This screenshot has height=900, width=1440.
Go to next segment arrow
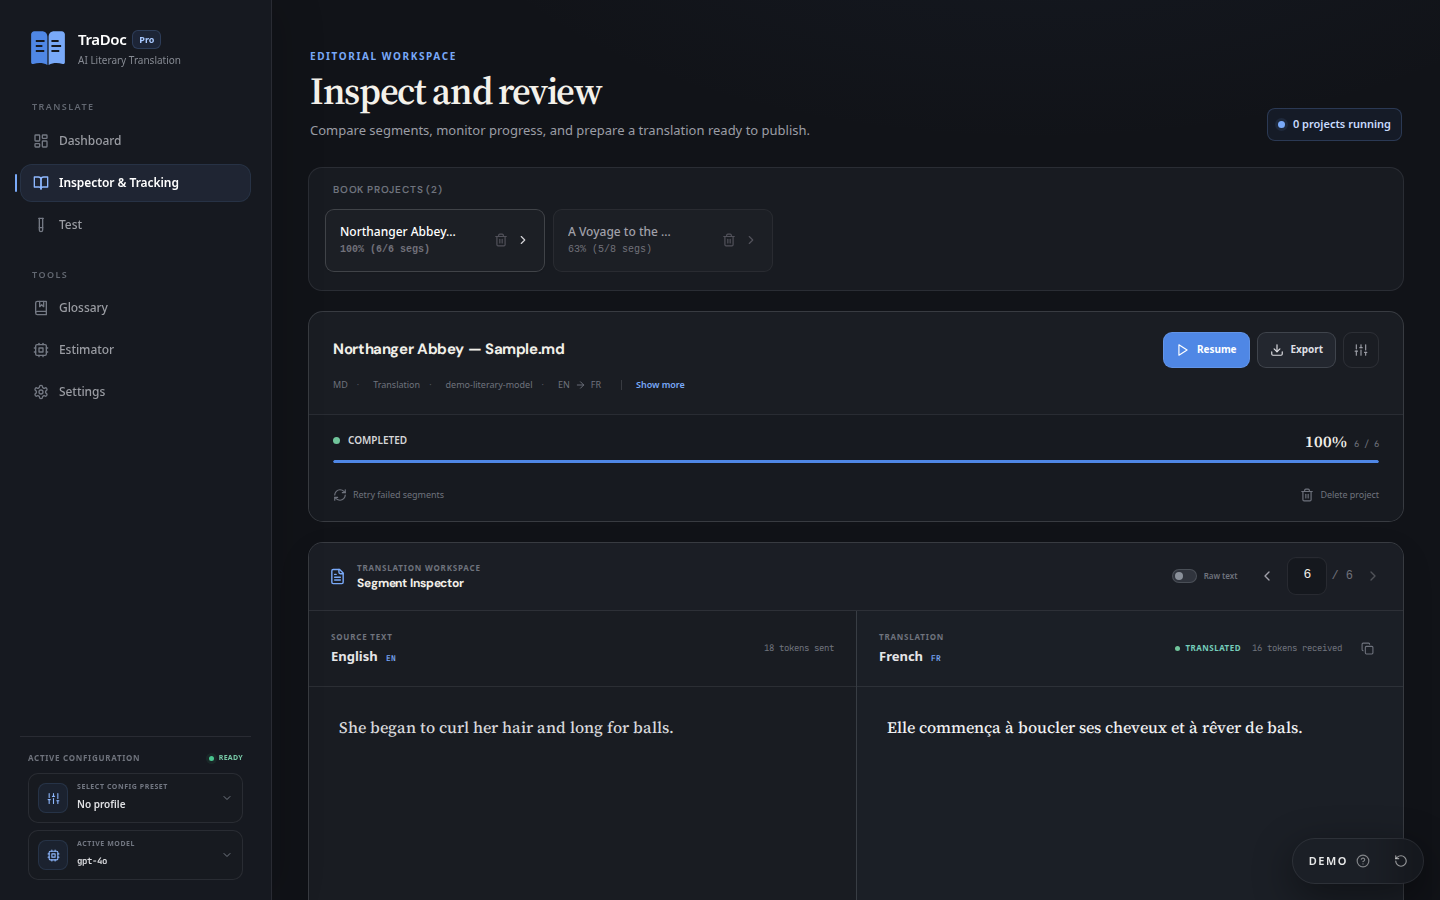pyautogui.click(x=1373, y=576)
